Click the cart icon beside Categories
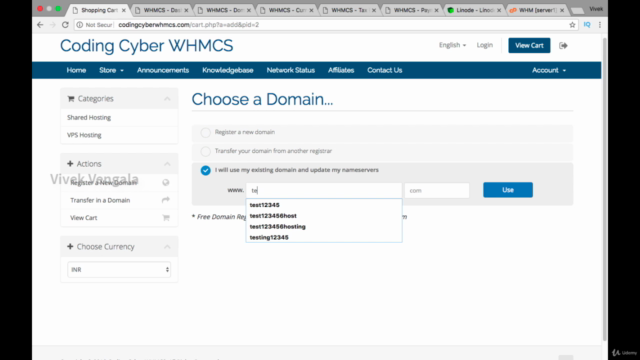Screen dimensions: 640x360 [x=71, y=99]
